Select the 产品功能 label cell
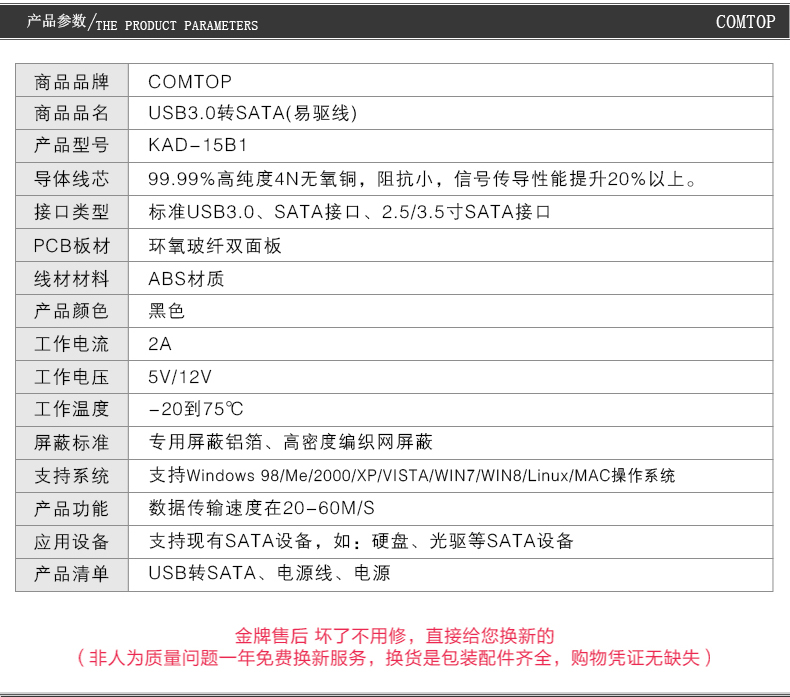The image size is (790, 697). click(72, 509)
